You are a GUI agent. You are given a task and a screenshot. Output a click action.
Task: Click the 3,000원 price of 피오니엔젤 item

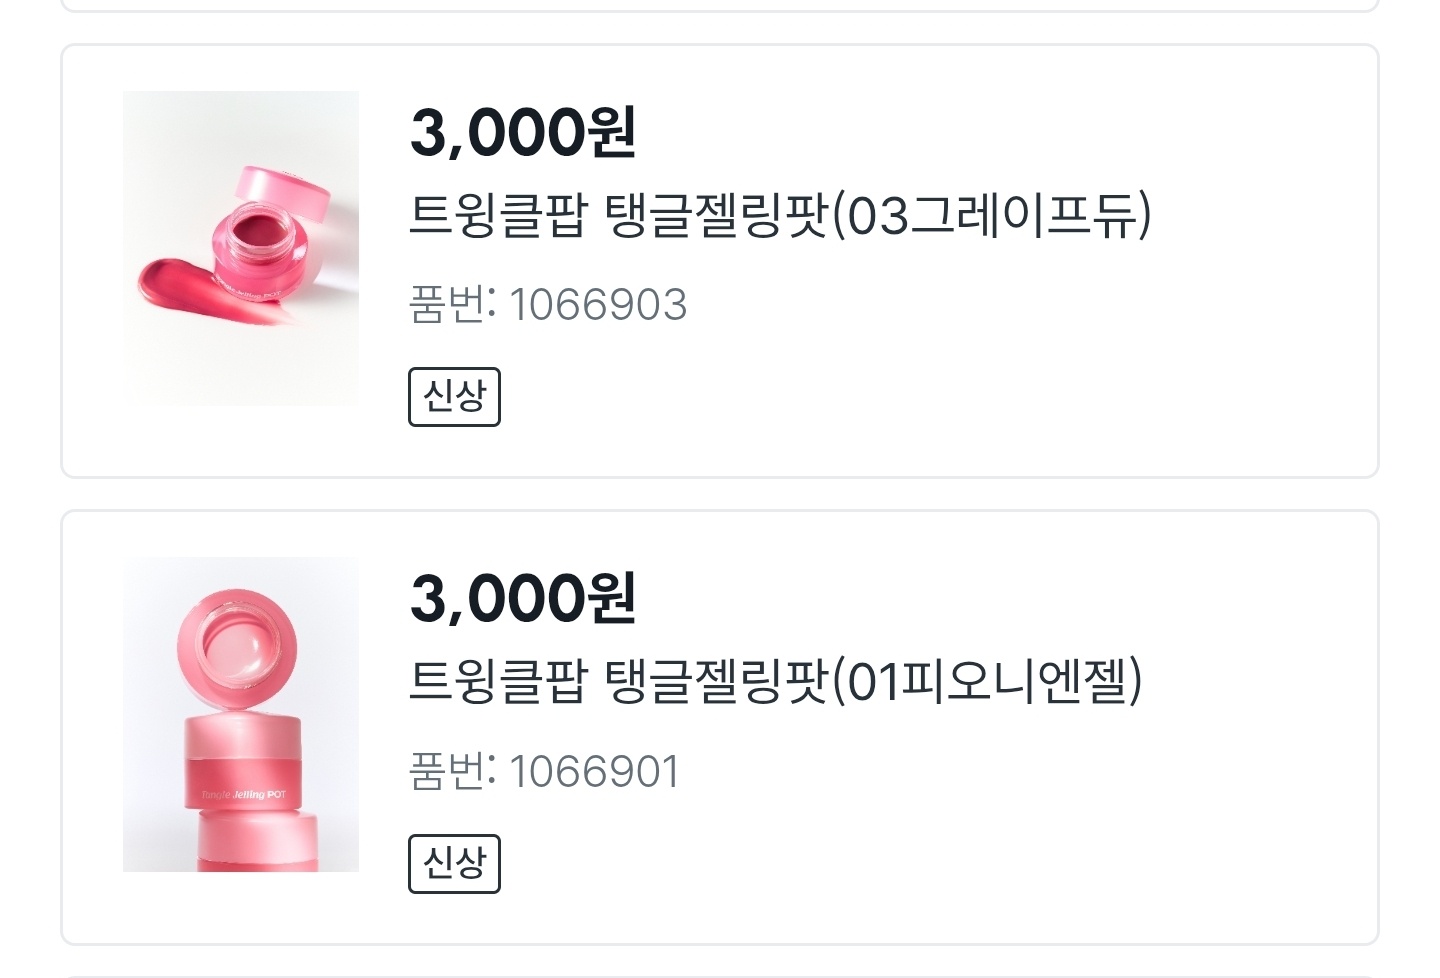[x=523, y=598]
